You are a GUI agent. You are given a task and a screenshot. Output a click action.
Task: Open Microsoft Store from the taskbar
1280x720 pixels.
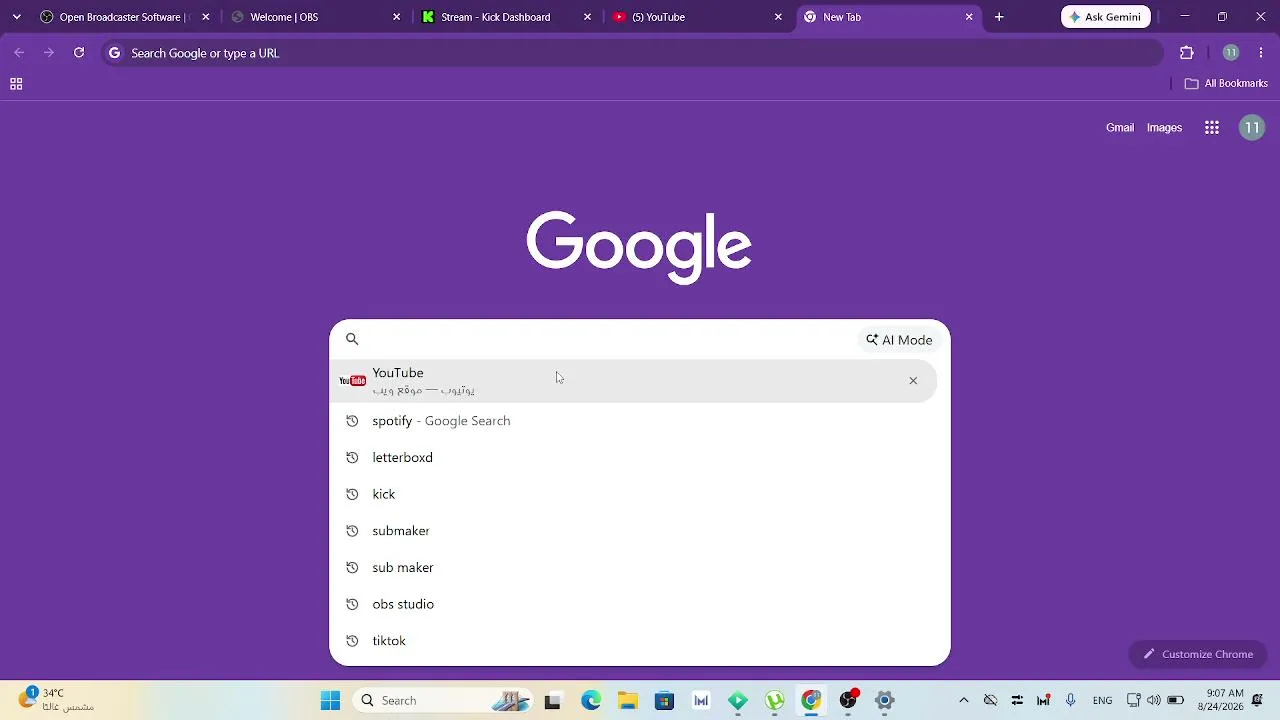[x=665, y=700]
